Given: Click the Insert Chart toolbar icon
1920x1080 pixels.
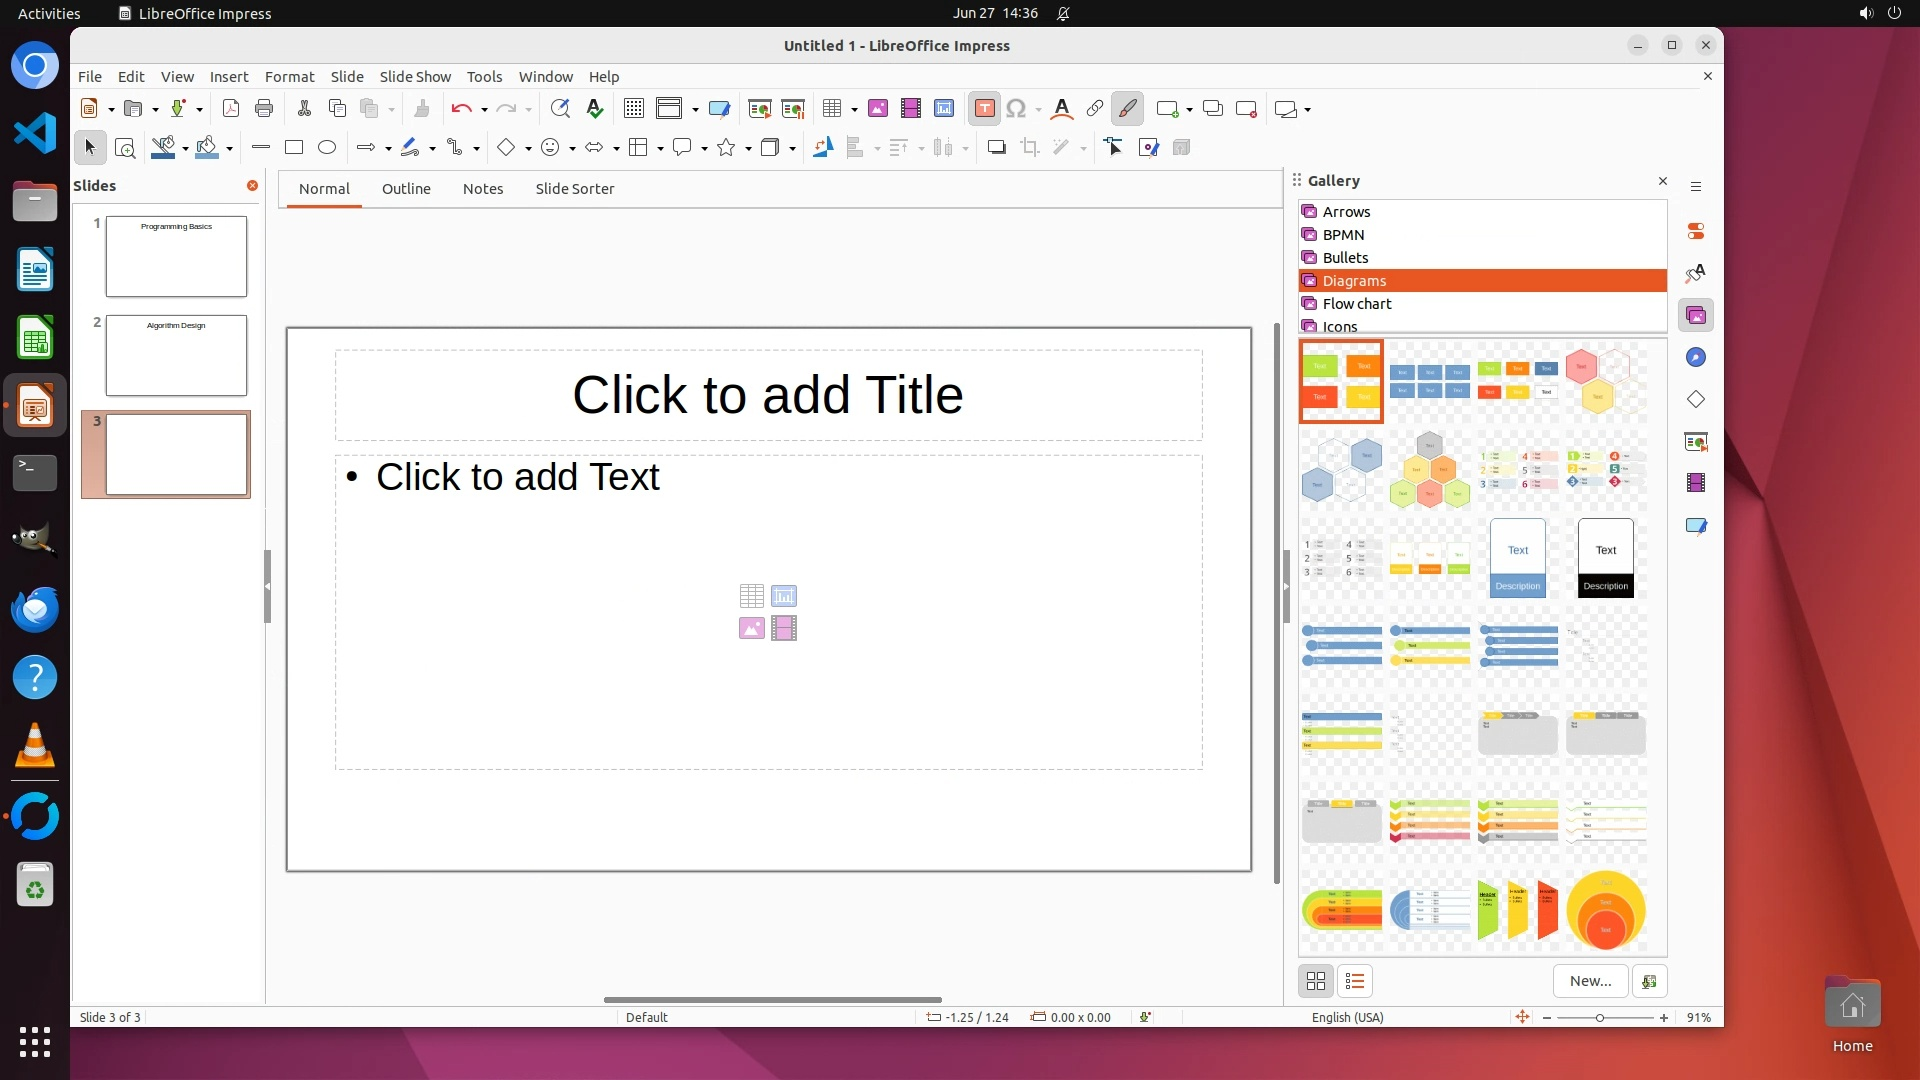Looking at the screenshot, I should pos(944,109).
